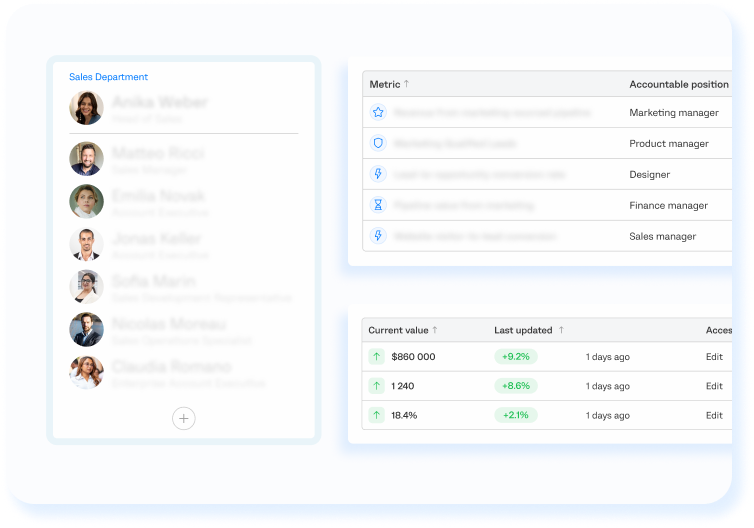Click Edit in the 18.4% row
754x528 pixels.
714,415
